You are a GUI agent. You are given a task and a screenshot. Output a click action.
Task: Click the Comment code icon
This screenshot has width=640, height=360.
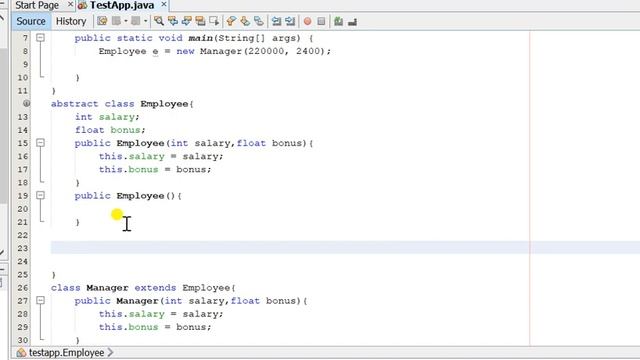click(x=338, y=21)
